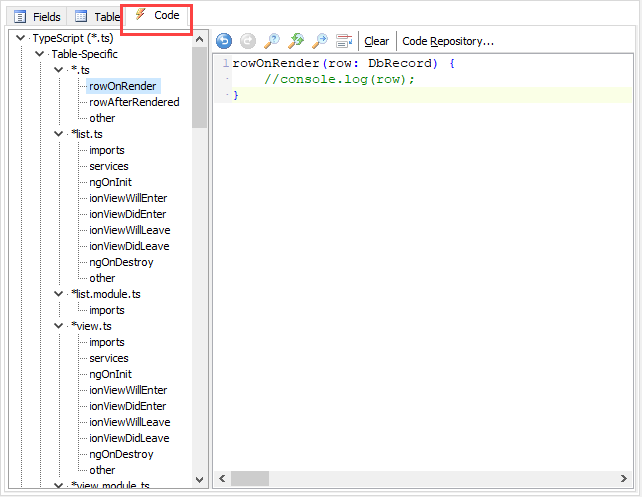
Task: Click the editor horizontal scrollbar thumb
Action: coord(250,478)
